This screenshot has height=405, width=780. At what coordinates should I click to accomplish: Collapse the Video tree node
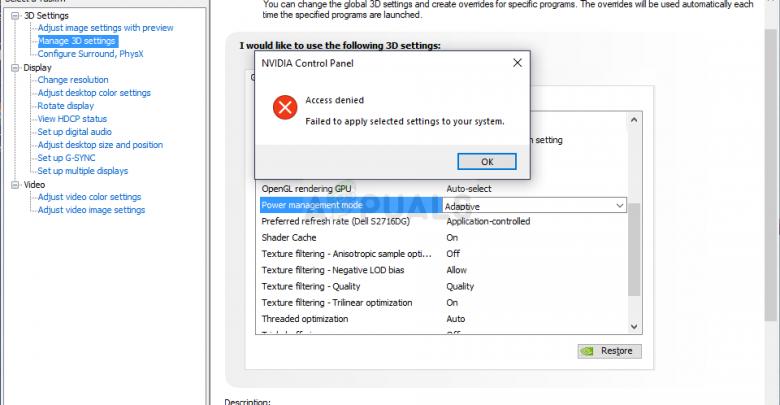pyautogui.click(x=14, y=184)
